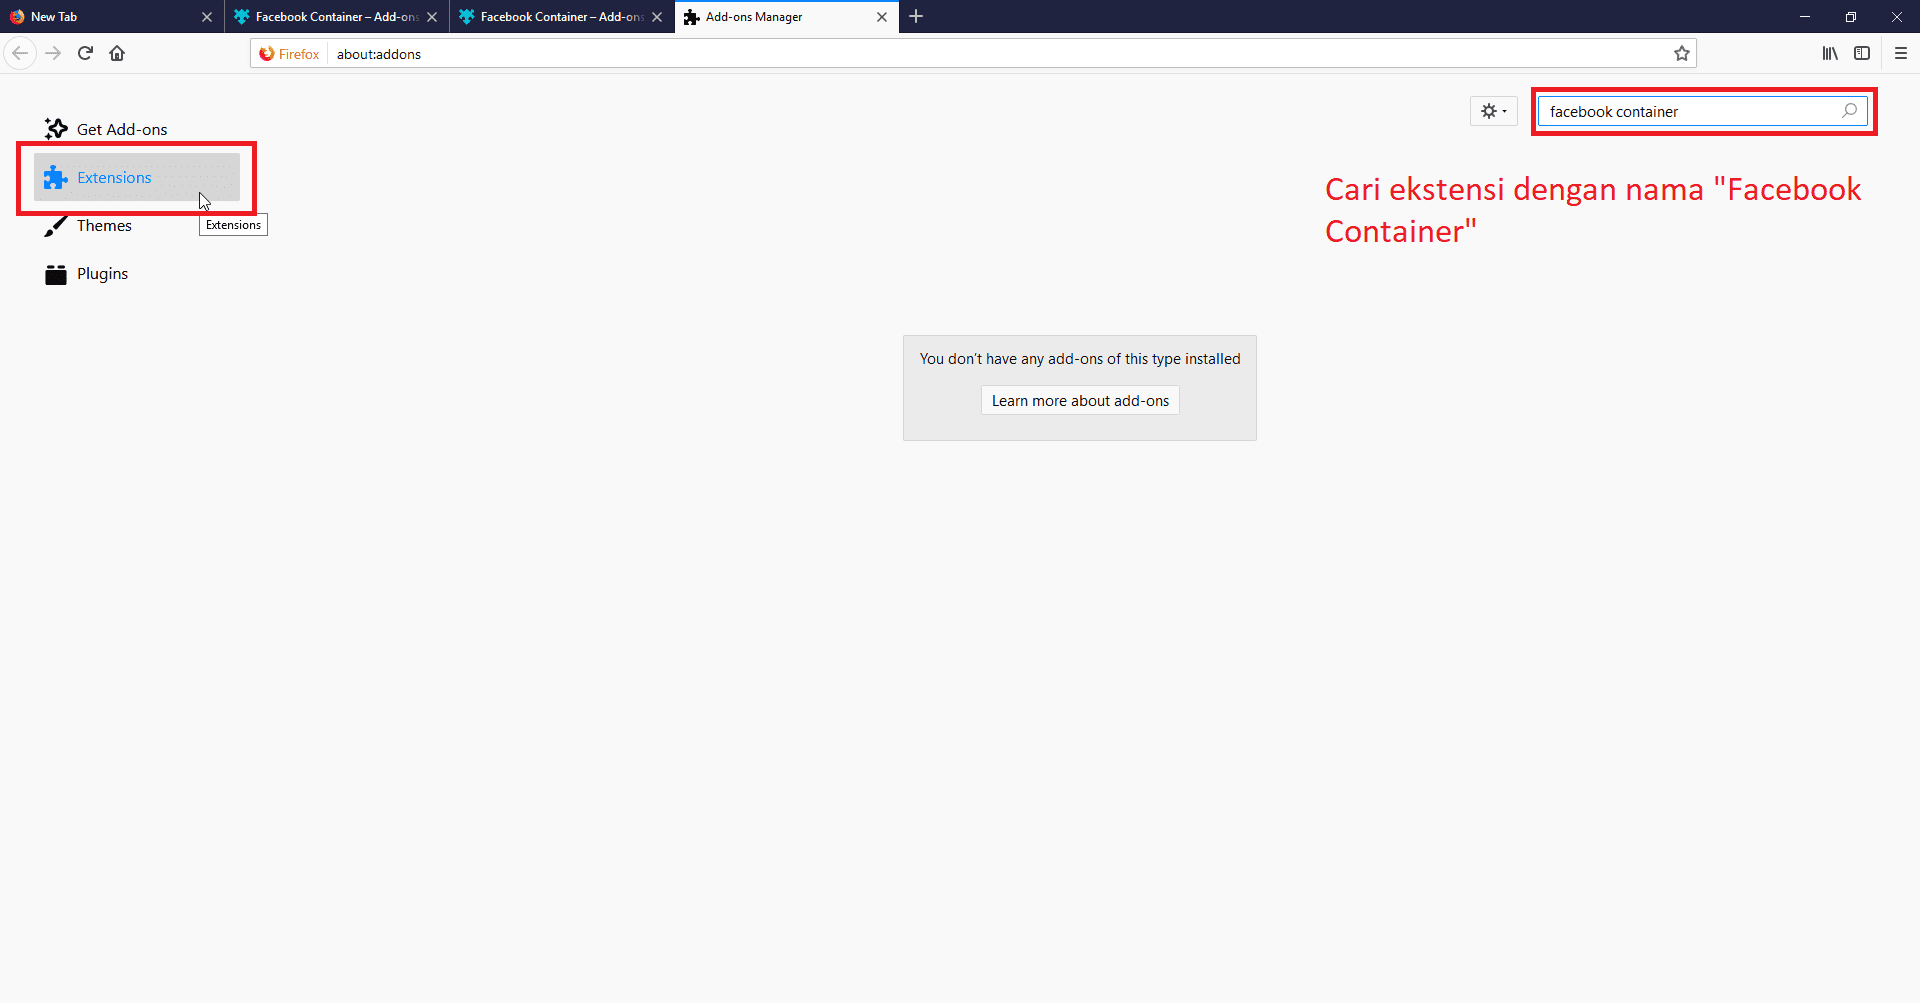Click the Plugins brick icon
This screenshot has height=1003, width=1920.
click(56, 274)
